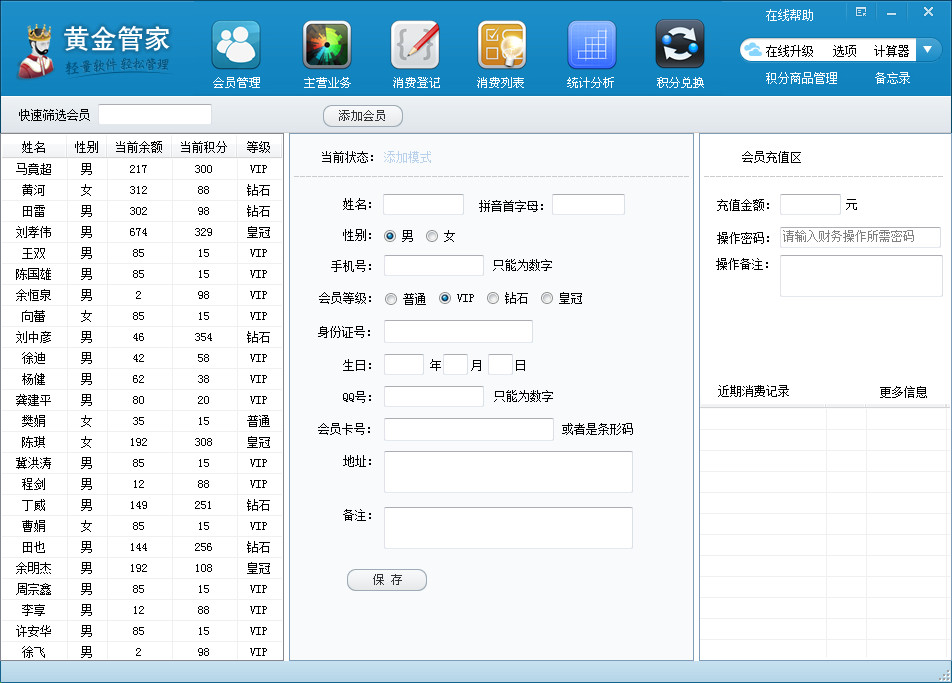Choose 钻石 member level
This screenshot has width=952, height=683.
[x=493, y=298]
